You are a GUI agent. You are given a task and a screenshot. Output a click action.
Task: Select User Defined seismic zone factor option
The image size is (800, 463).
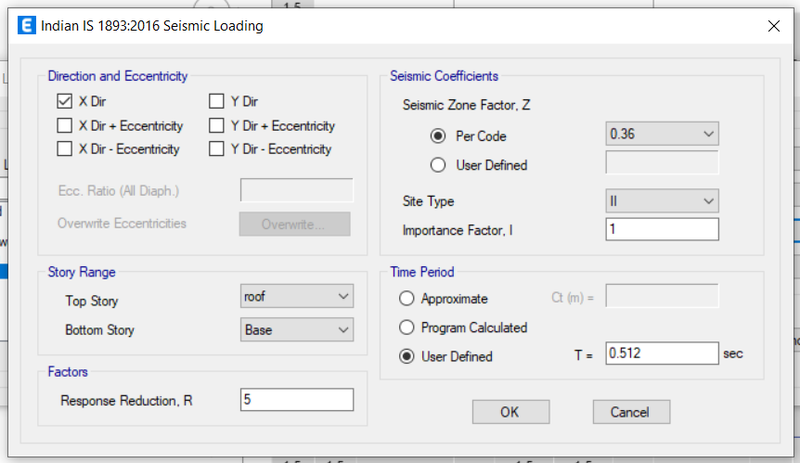pos(438,165)
